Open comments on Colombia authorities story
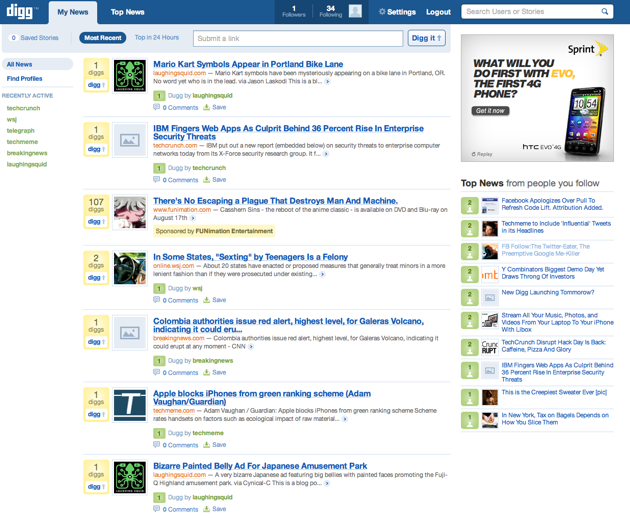 [x=176, y=373]
